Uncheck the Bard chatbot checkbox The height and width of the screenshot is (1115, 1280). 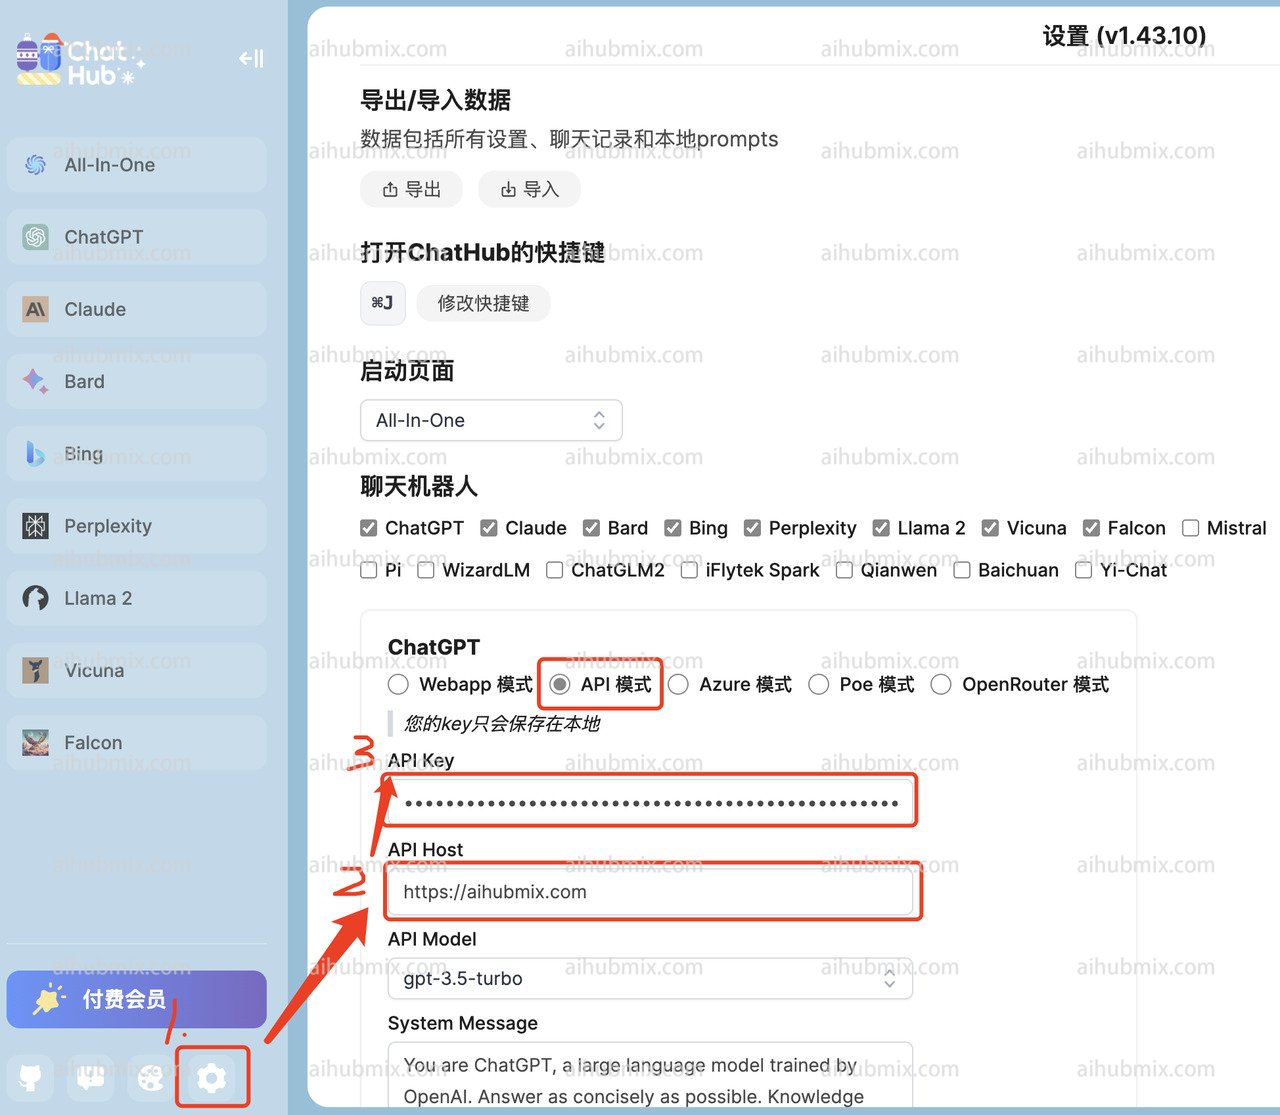point(591,528)
